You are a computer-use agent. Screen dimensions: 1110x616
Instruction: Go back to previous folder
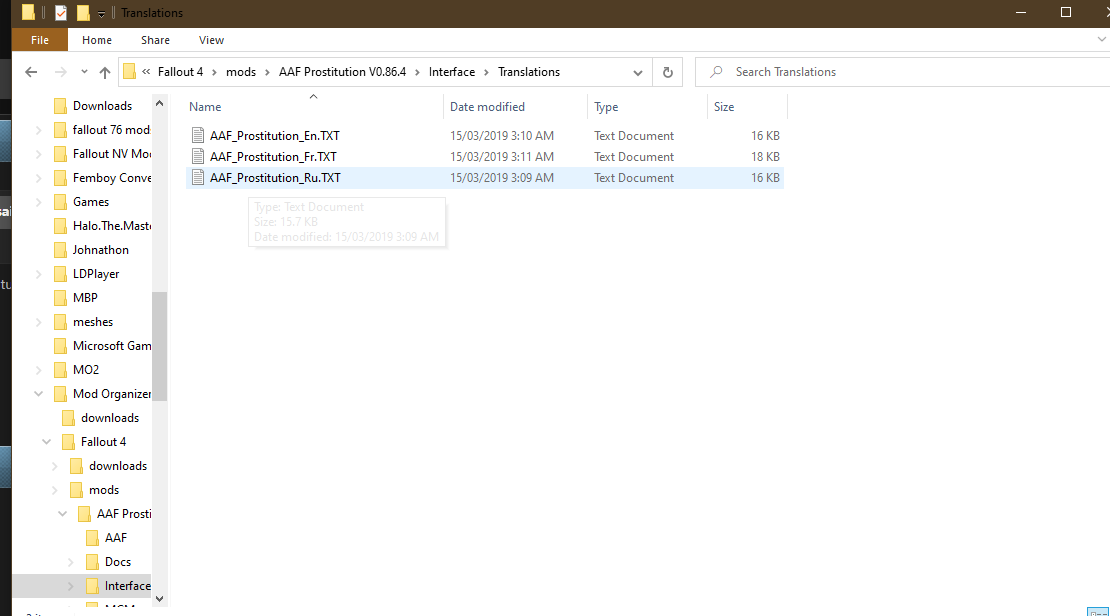coord(31,72)
